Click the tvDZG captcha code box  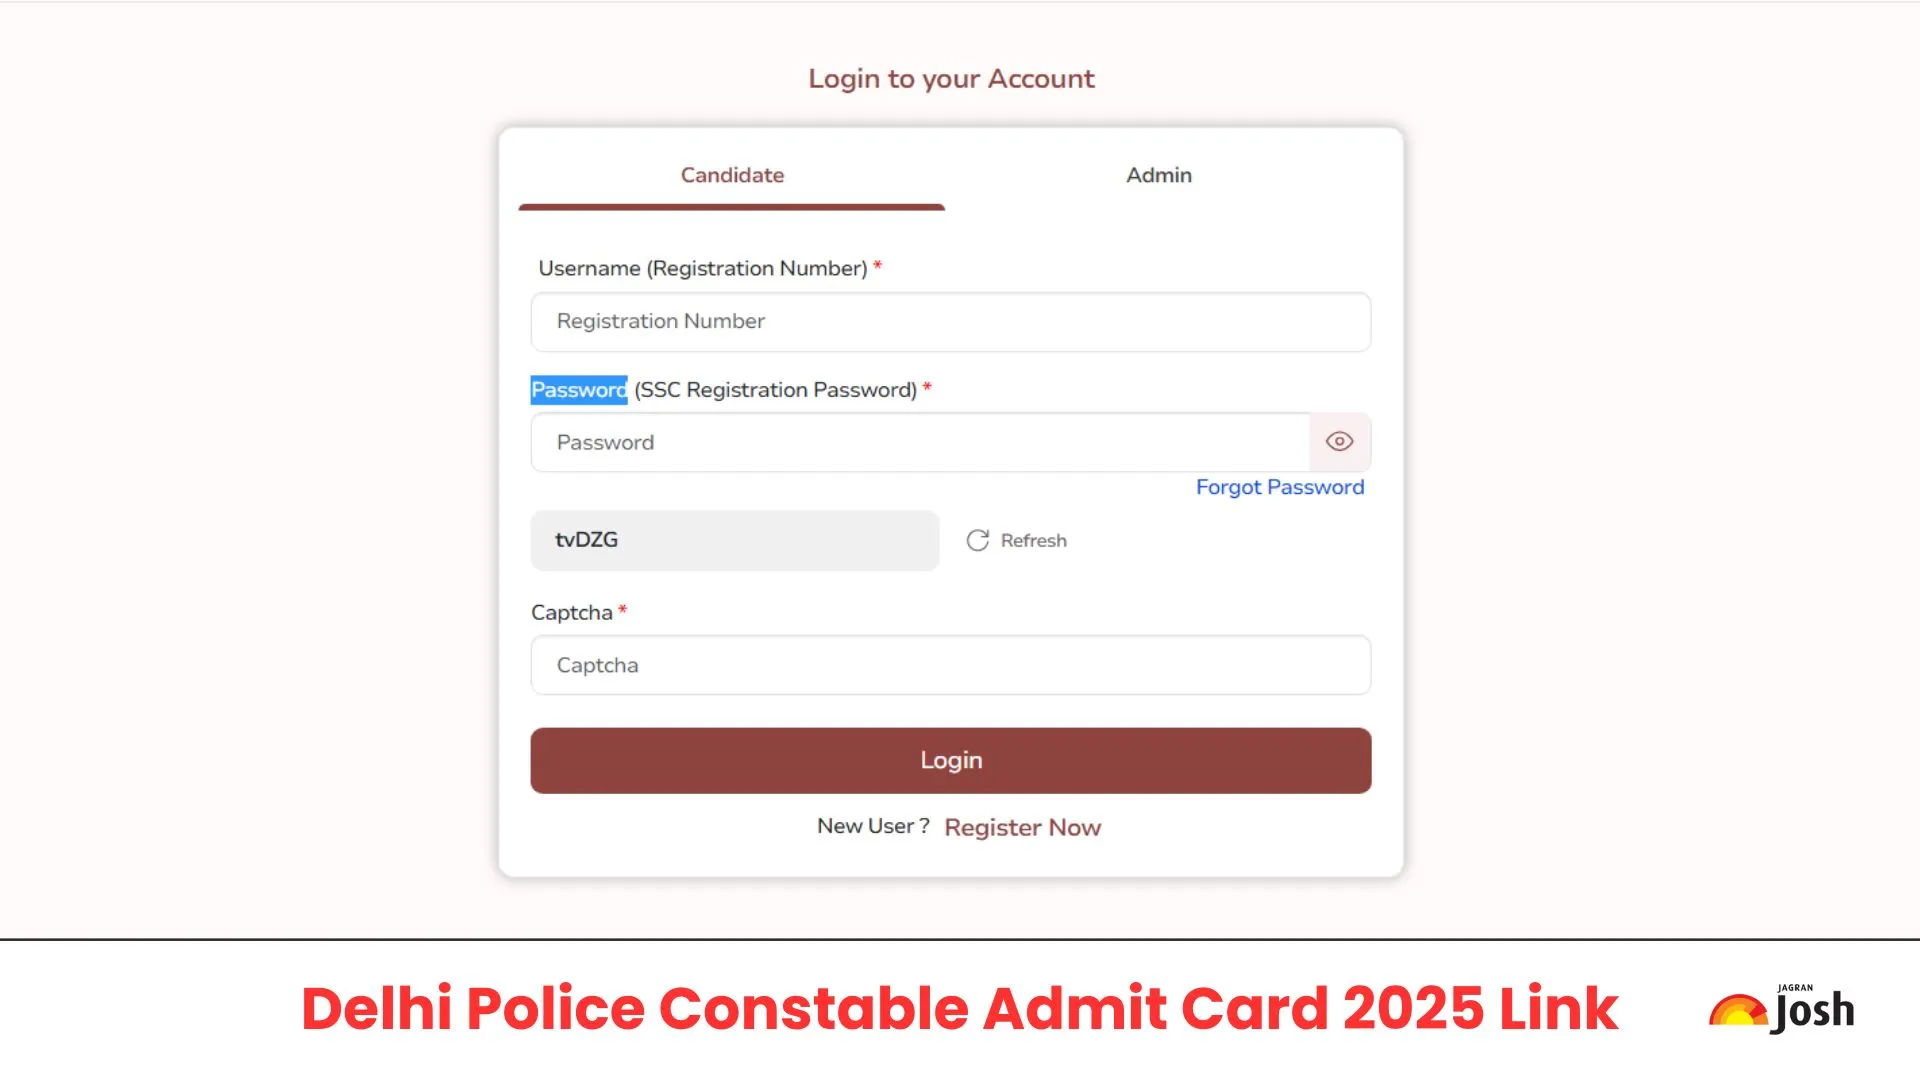pyautogui.click(x=734, y=541)
